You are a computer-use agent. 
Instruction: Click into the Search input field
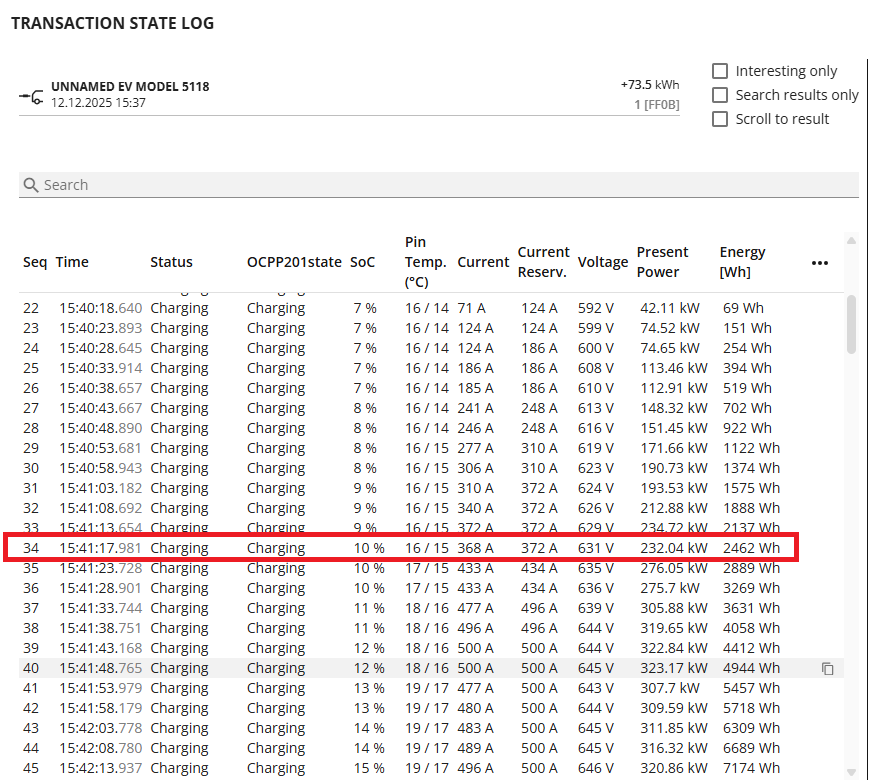[440, 185]
